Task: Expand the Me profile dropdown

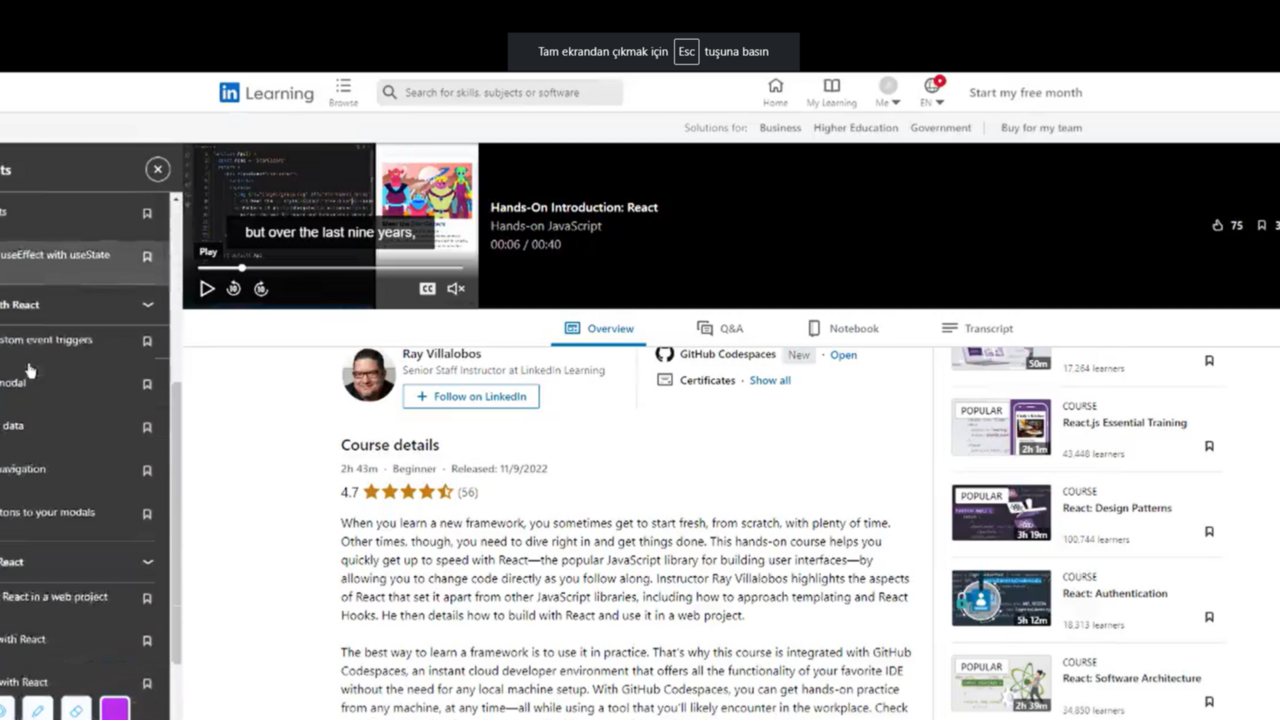Action: coord(888,92)
